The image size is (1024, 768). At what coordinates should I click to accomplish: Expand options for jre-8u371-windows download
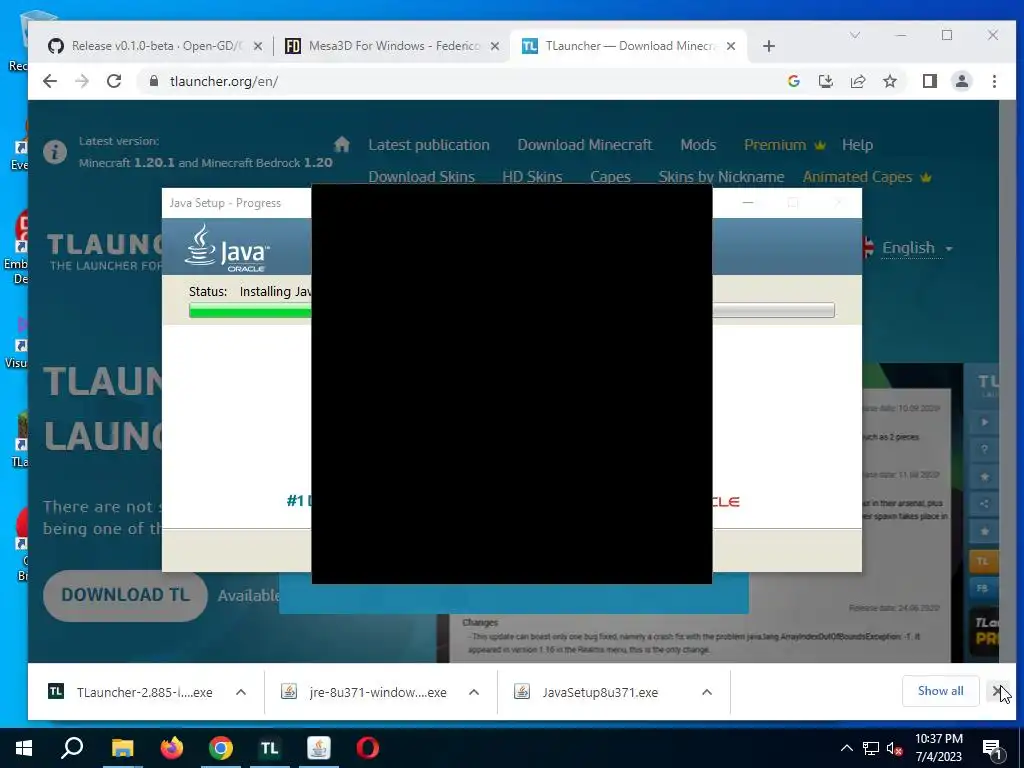pyautogui.click(x=474, y=692)
